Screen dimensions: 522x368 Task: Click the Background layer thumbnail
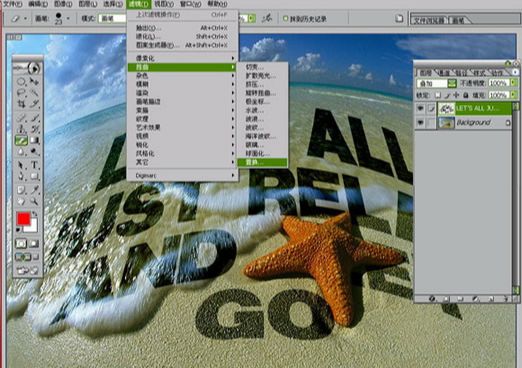click(x=446, y=123)
